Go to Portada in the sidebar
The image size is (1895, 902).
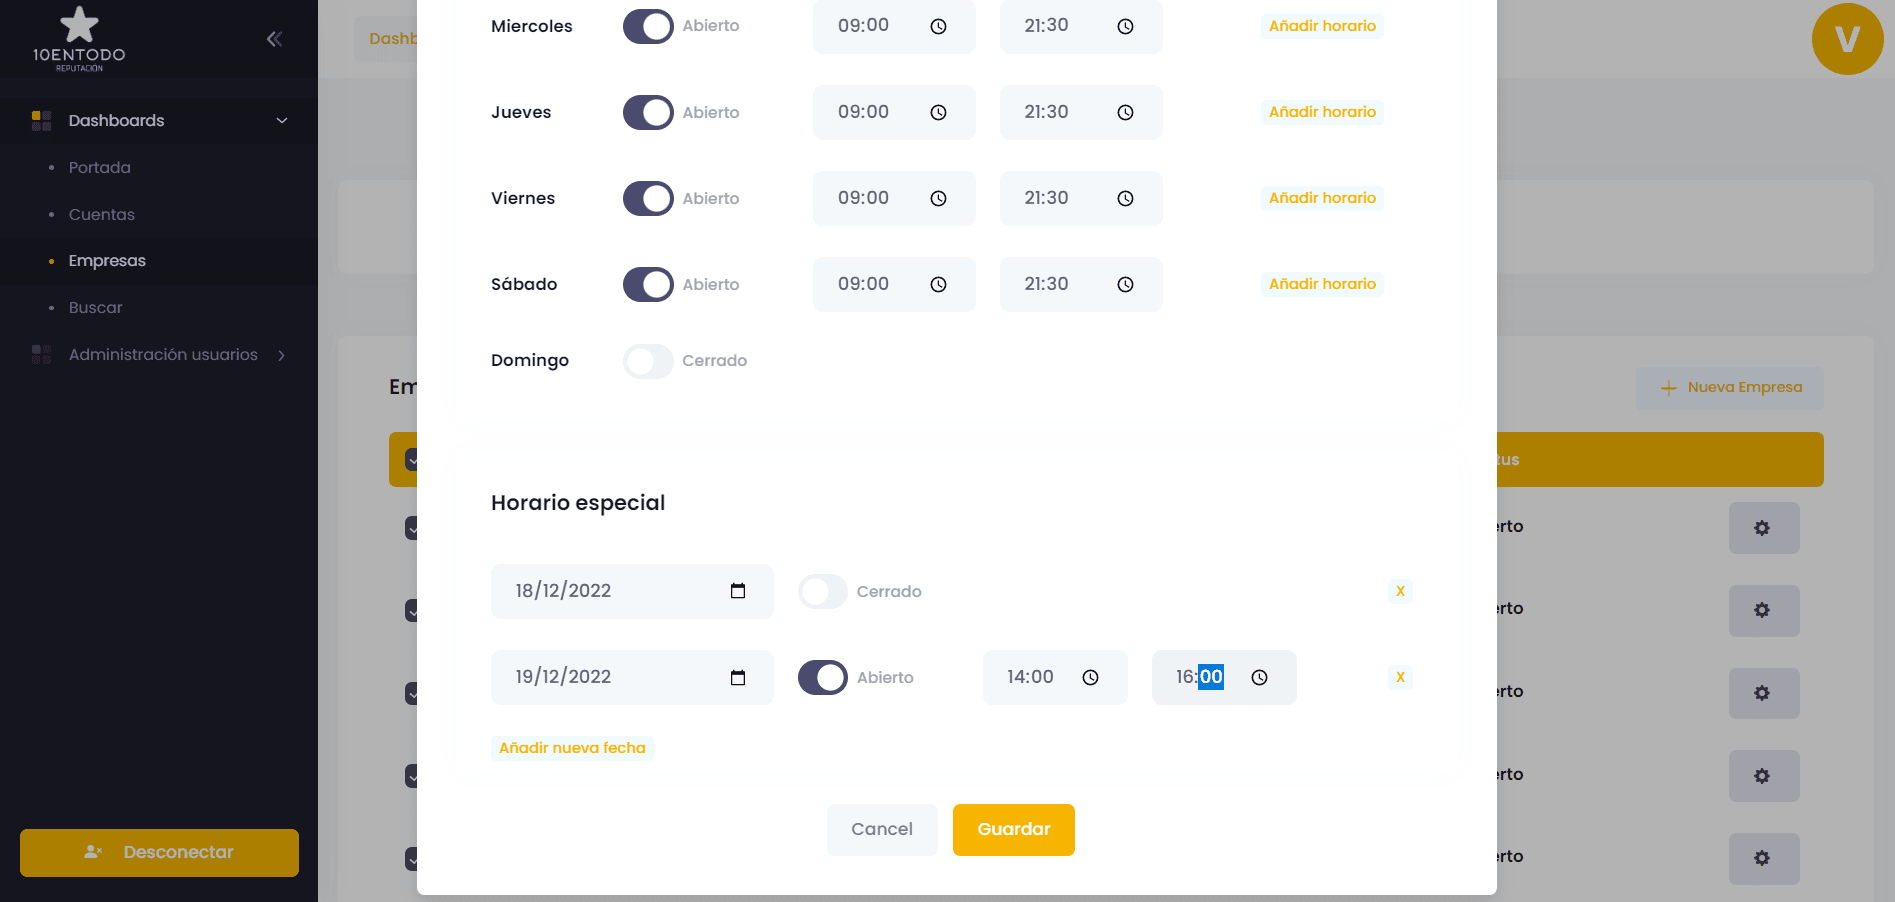(100, 168)
